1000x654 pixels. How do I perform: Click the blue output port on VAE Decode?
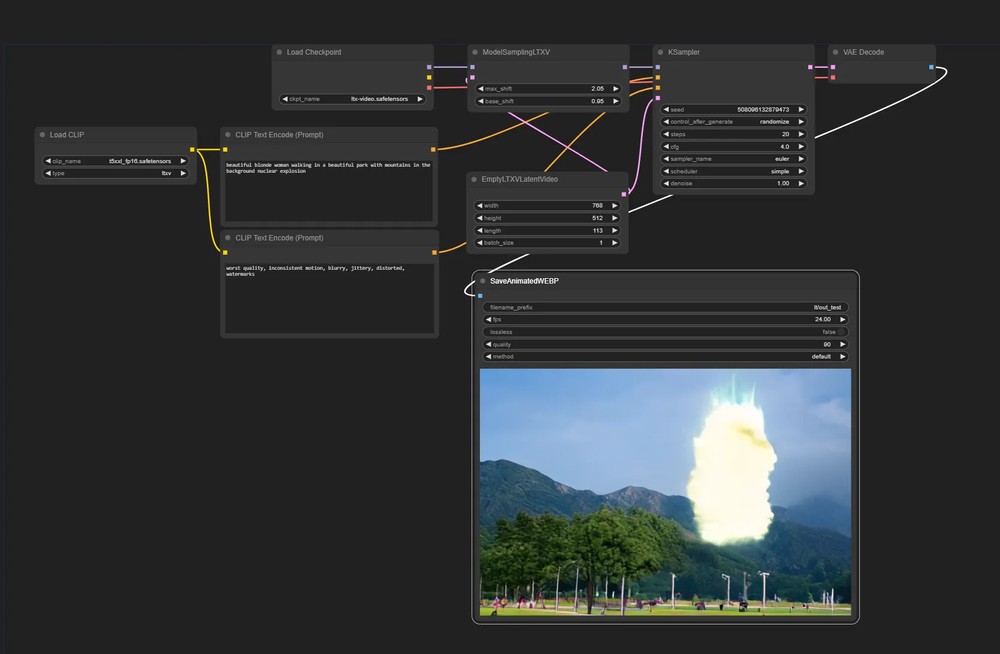point(931,67)
